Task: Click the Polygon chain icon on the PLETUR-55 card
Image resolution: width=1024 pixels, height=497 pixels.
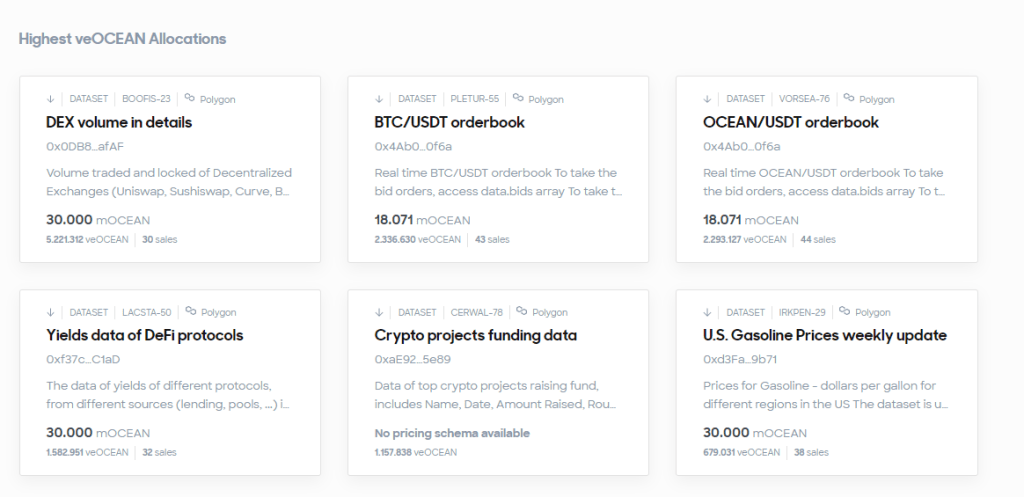Action: pyautogui.click(x=518, y=97)
